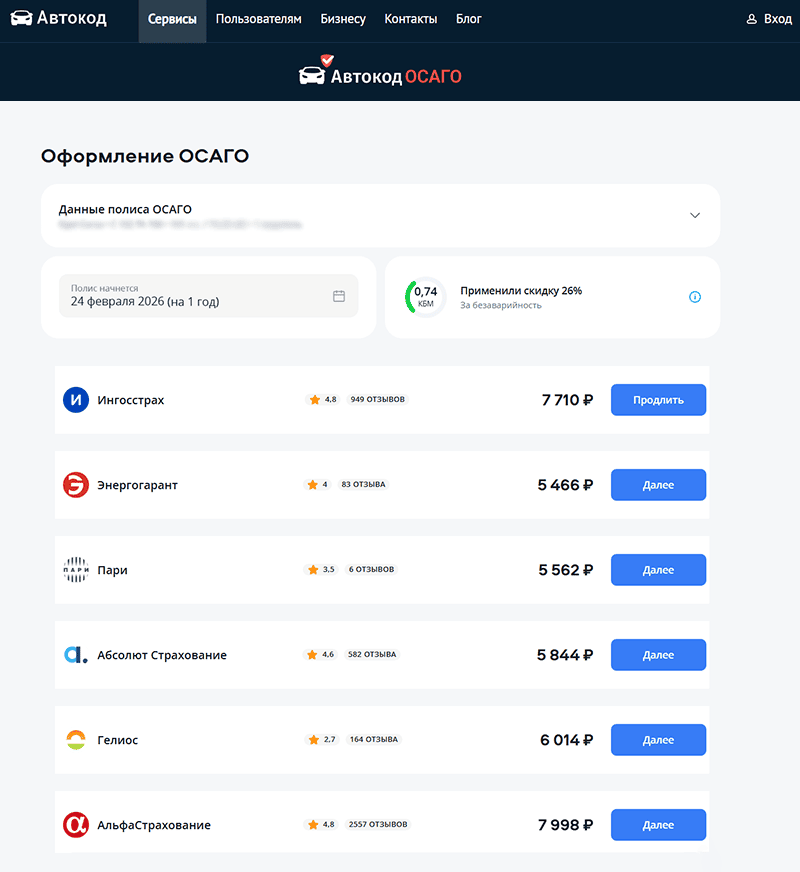The image size is (800, 872).
Task: Click the user profile icon next to Вход
Action: click(751, 19)
